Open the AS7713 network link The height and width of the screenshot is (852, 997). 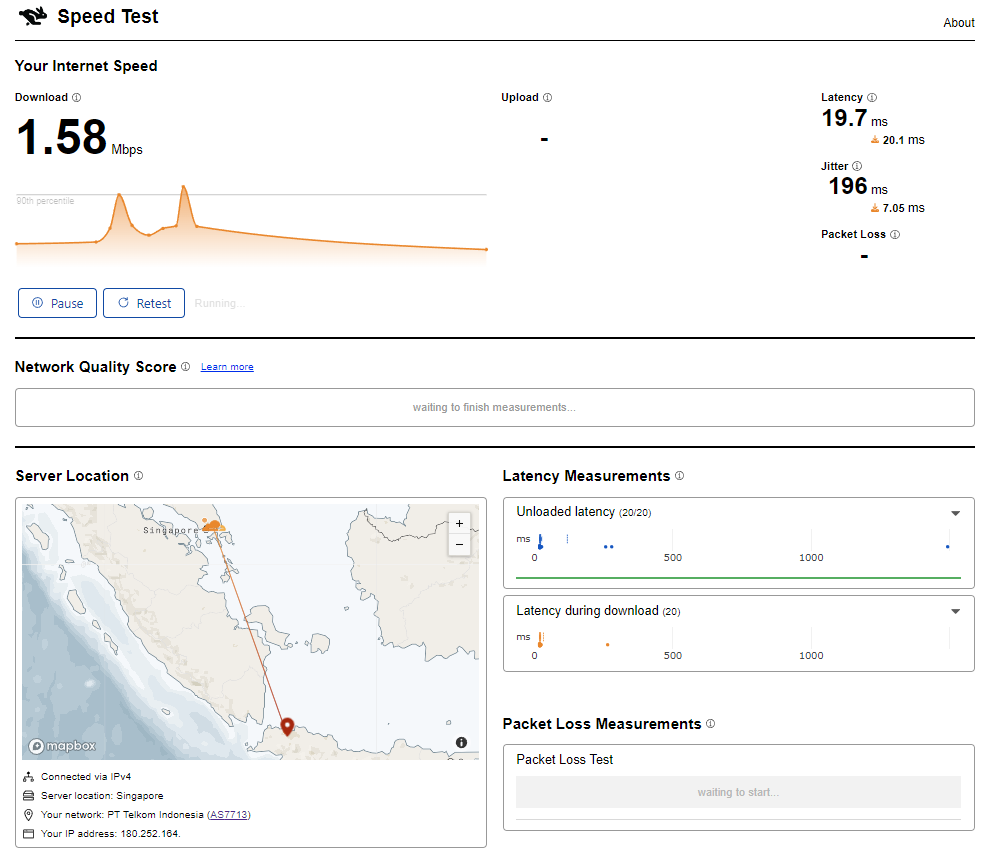tap(229, 815)
